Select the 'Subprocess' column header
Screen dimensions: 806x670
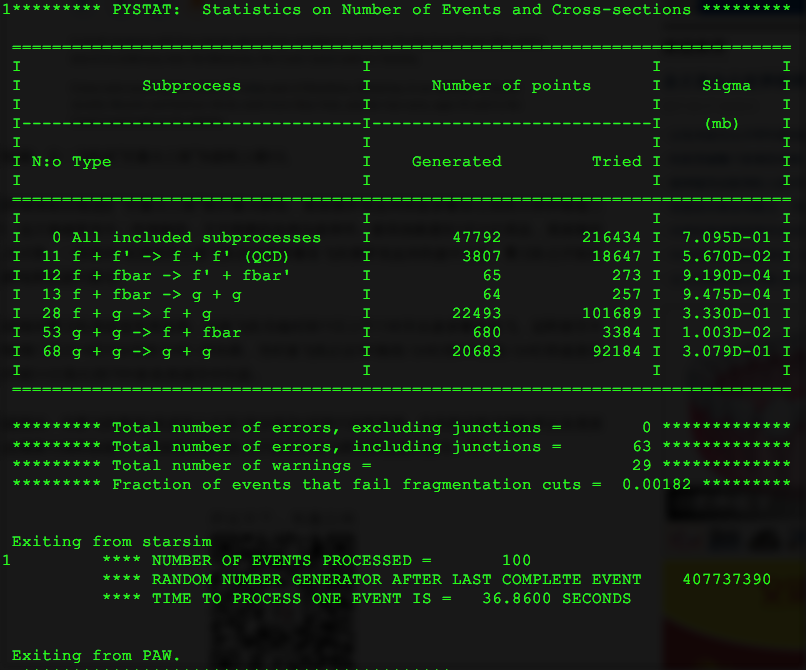point(191,85)
